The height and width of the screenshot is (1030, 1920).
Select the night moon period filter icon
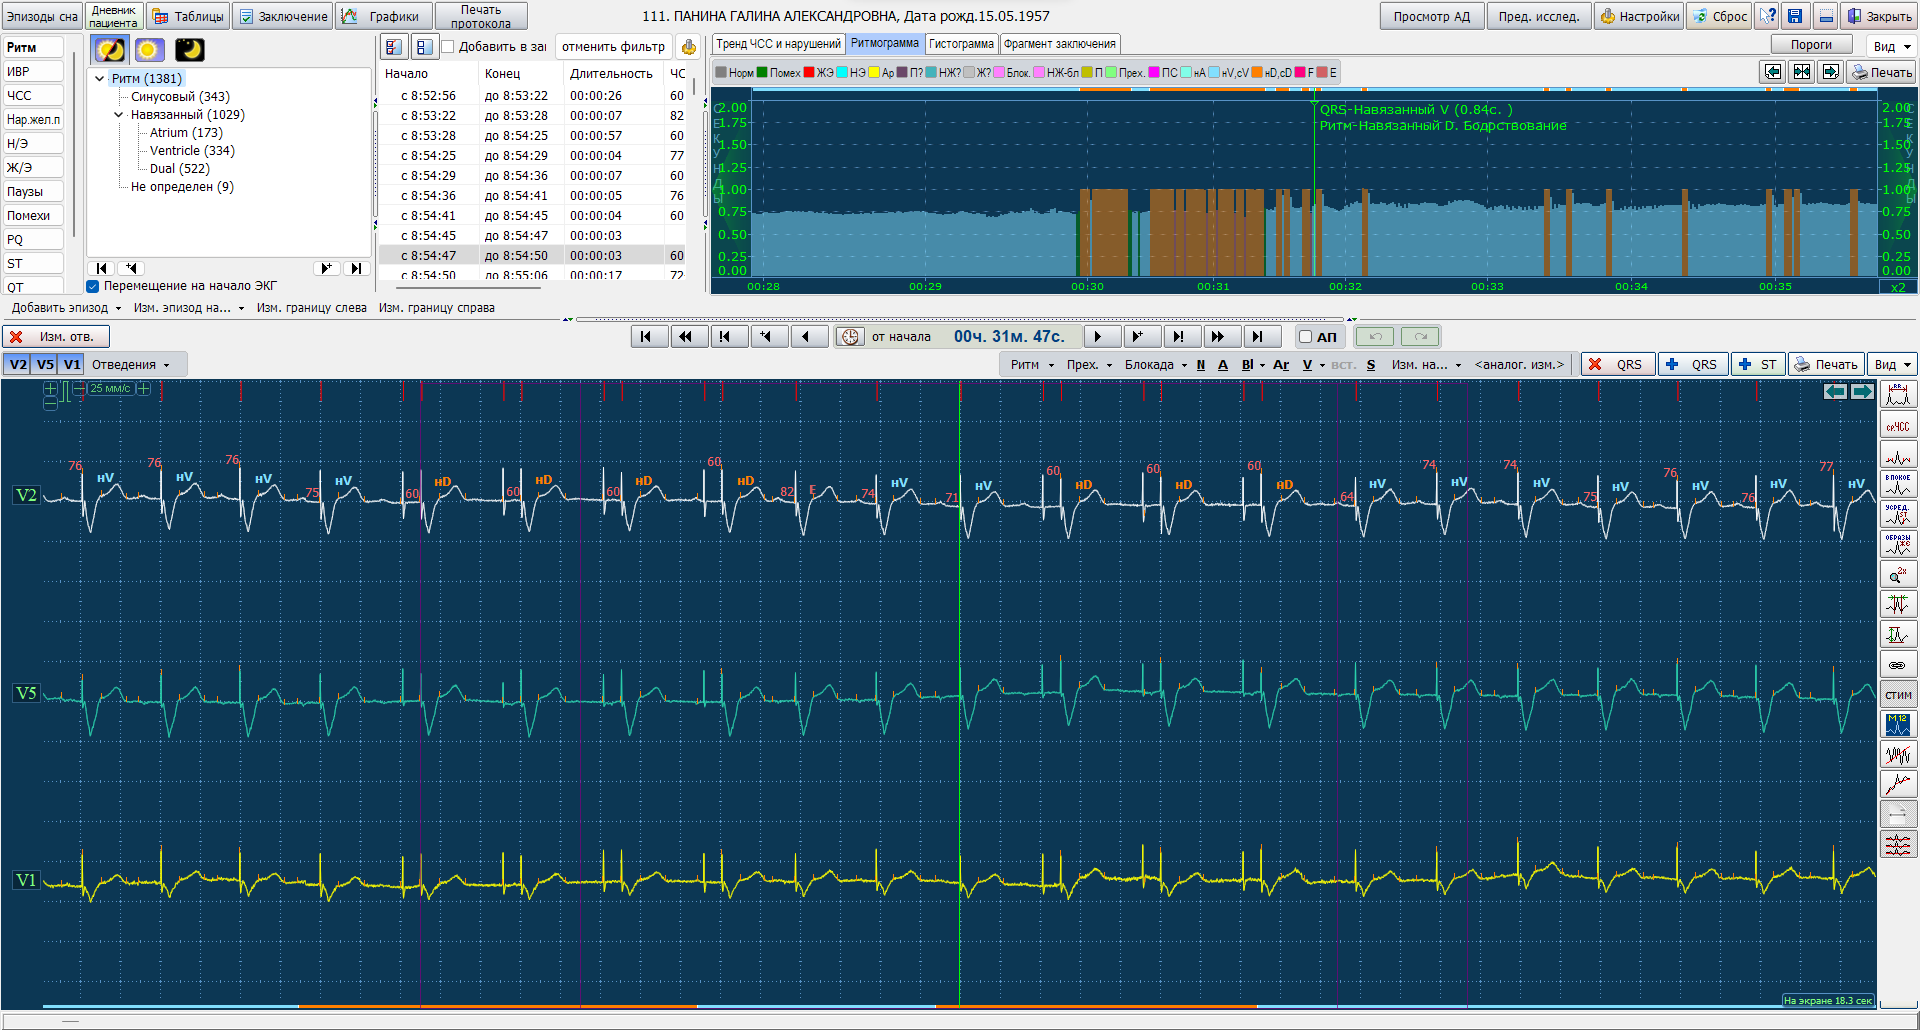click(x=189, y=50)
